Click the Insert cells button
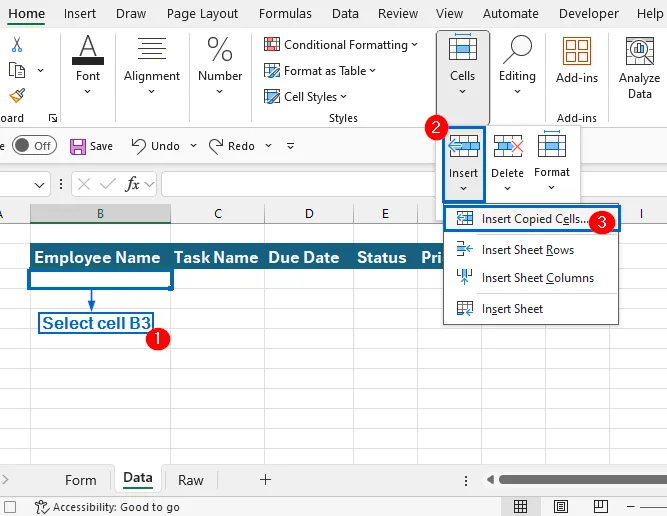667x516 pixels. pos(463,164)
